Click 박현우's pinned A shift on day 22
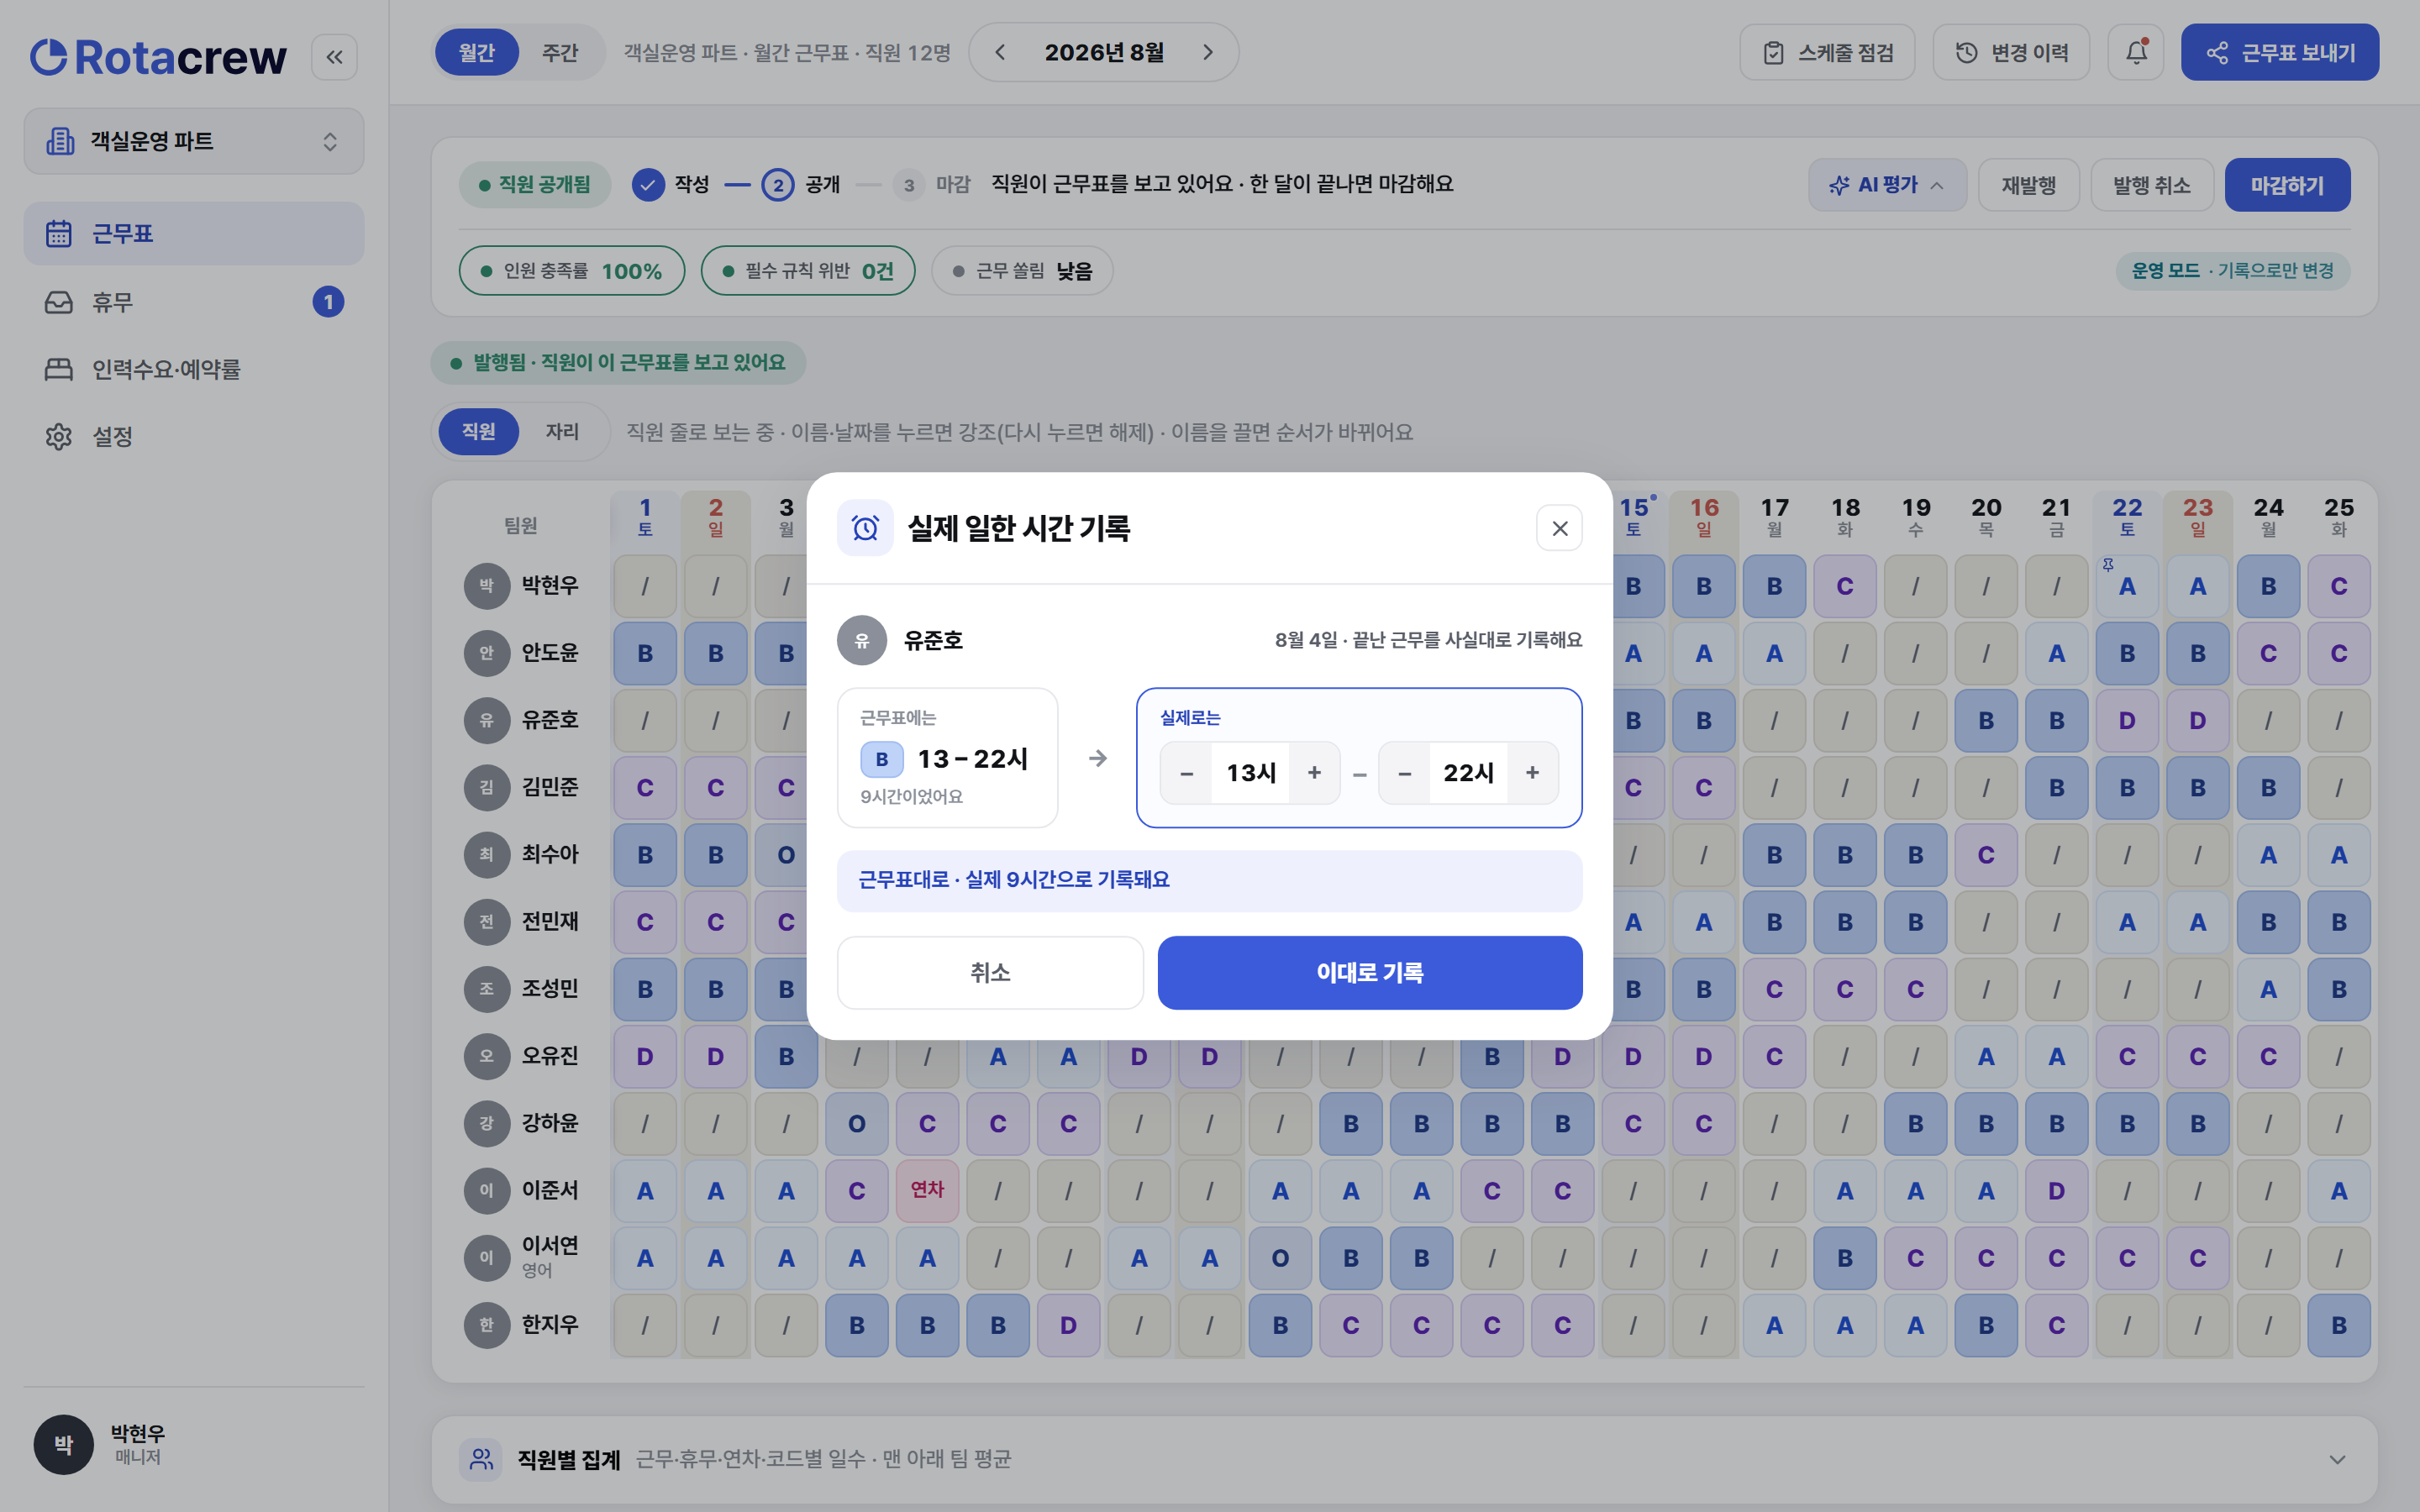The width and height of the screenshot is (2420, 1512). [x=2127, y=586]
